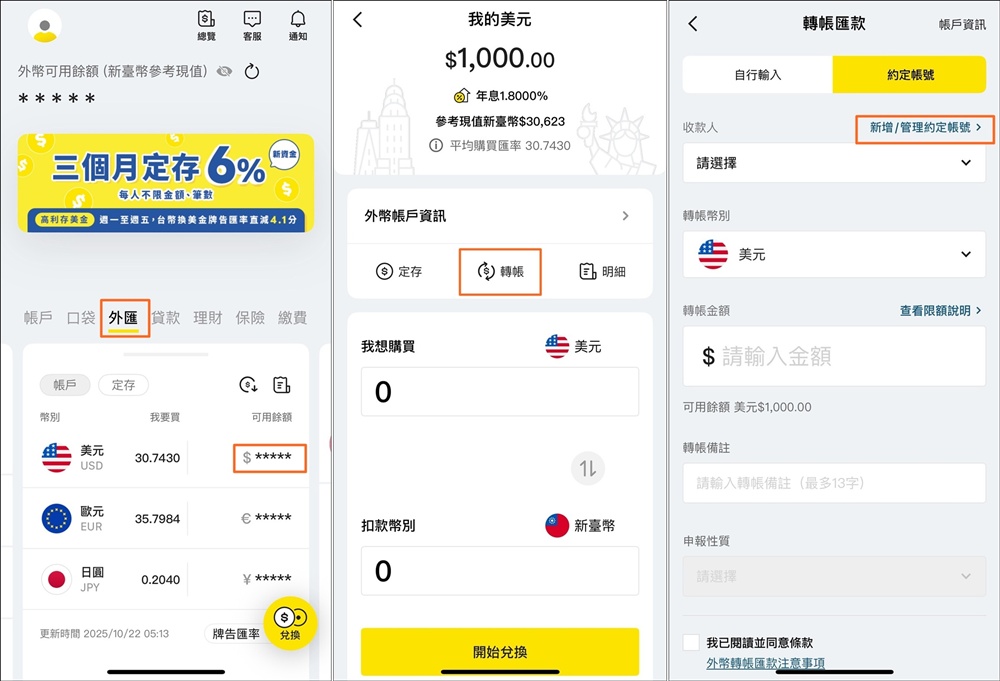This screenshot has width=1000, height=681.
Task: Check 我已閱讀並同意條款 checkbox
Action: point(691,642)
